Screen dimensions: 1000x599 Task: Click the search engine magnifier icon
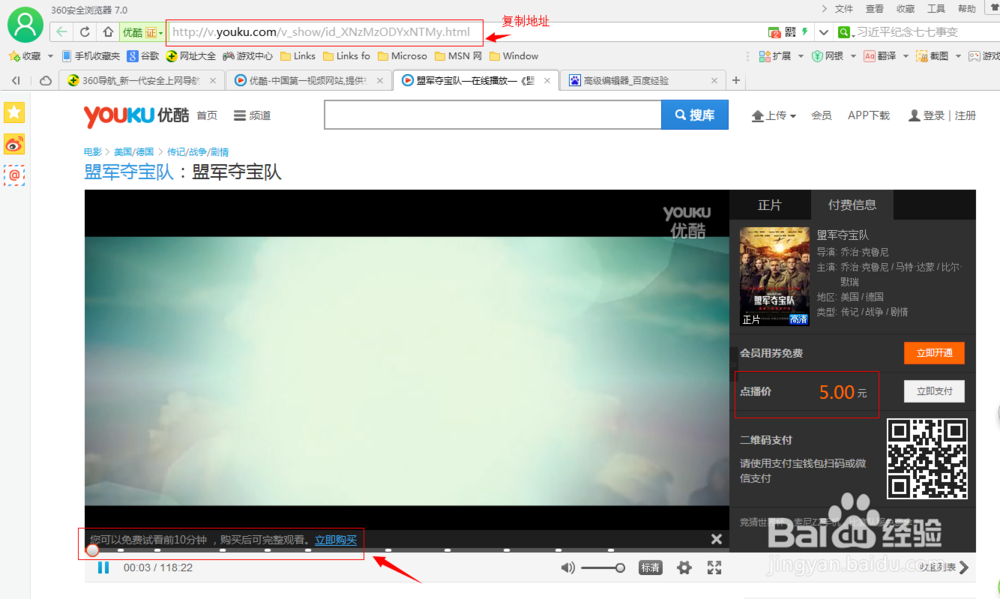(x=844, y=32)
